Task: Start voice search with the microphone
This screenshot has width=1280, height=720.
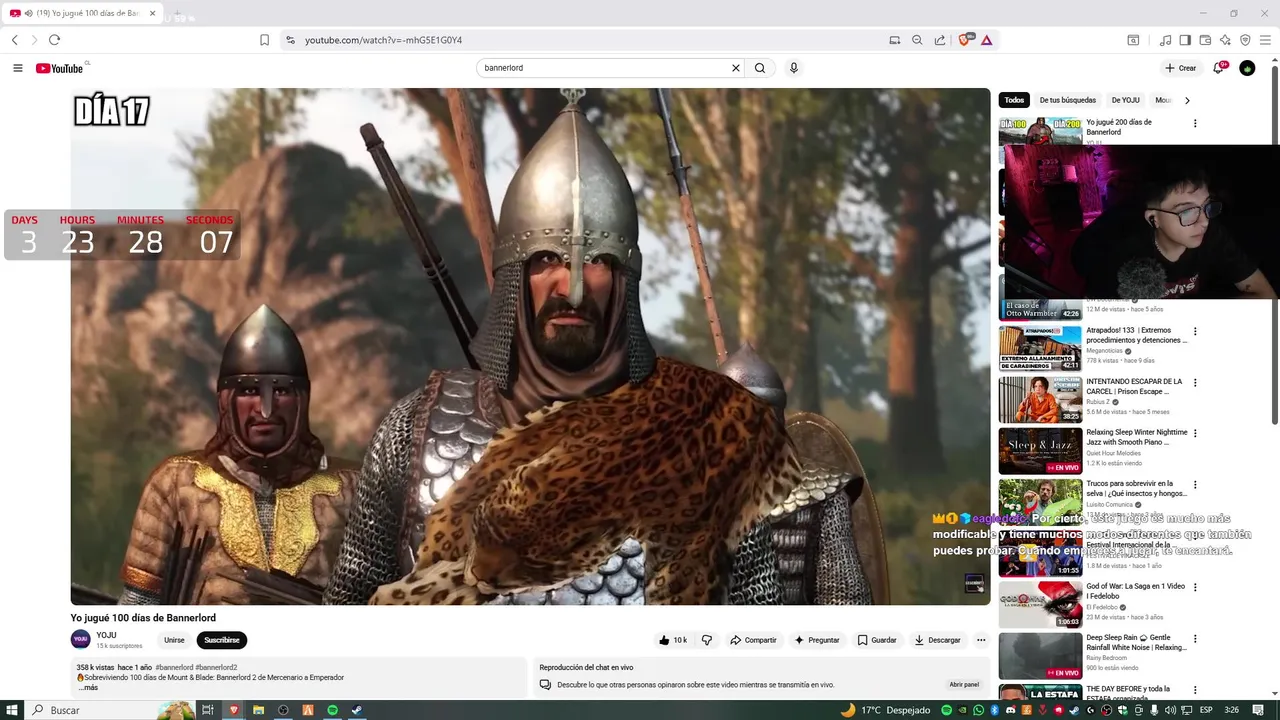Action: click(x=794, y=68)
